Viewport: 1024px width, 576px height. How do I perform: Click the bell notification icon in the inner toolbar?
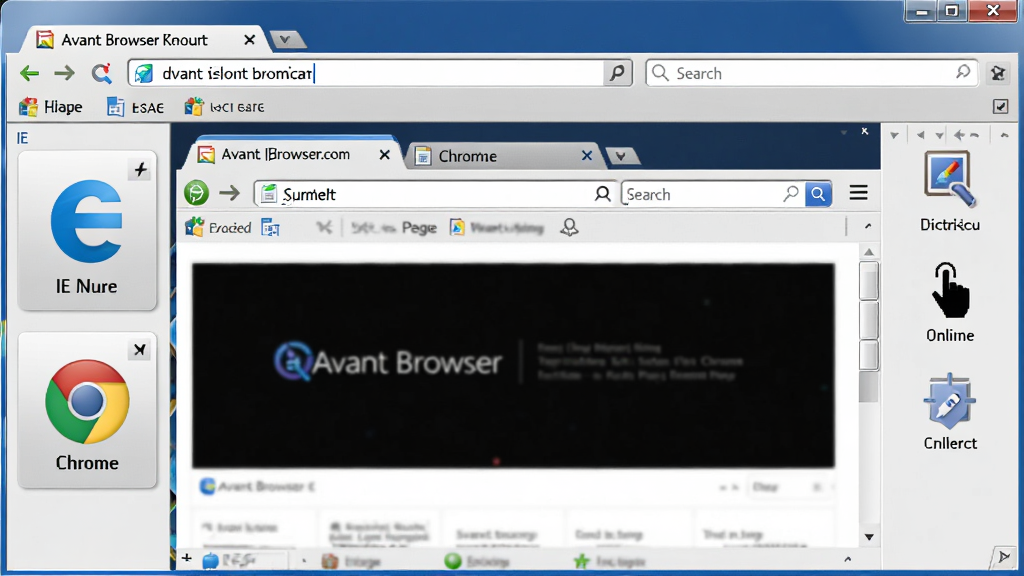569,227
